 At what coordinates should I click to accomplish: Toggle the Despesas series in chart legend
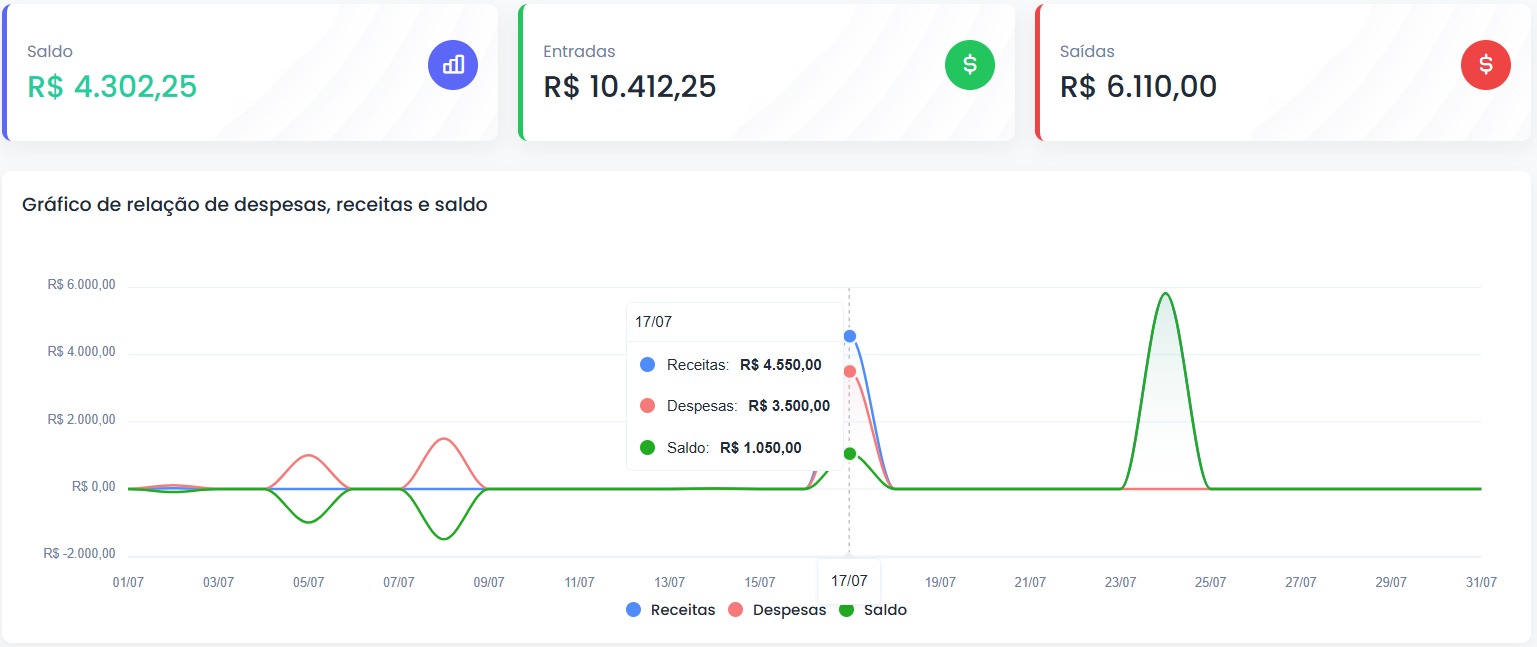(x=777, y=610)
